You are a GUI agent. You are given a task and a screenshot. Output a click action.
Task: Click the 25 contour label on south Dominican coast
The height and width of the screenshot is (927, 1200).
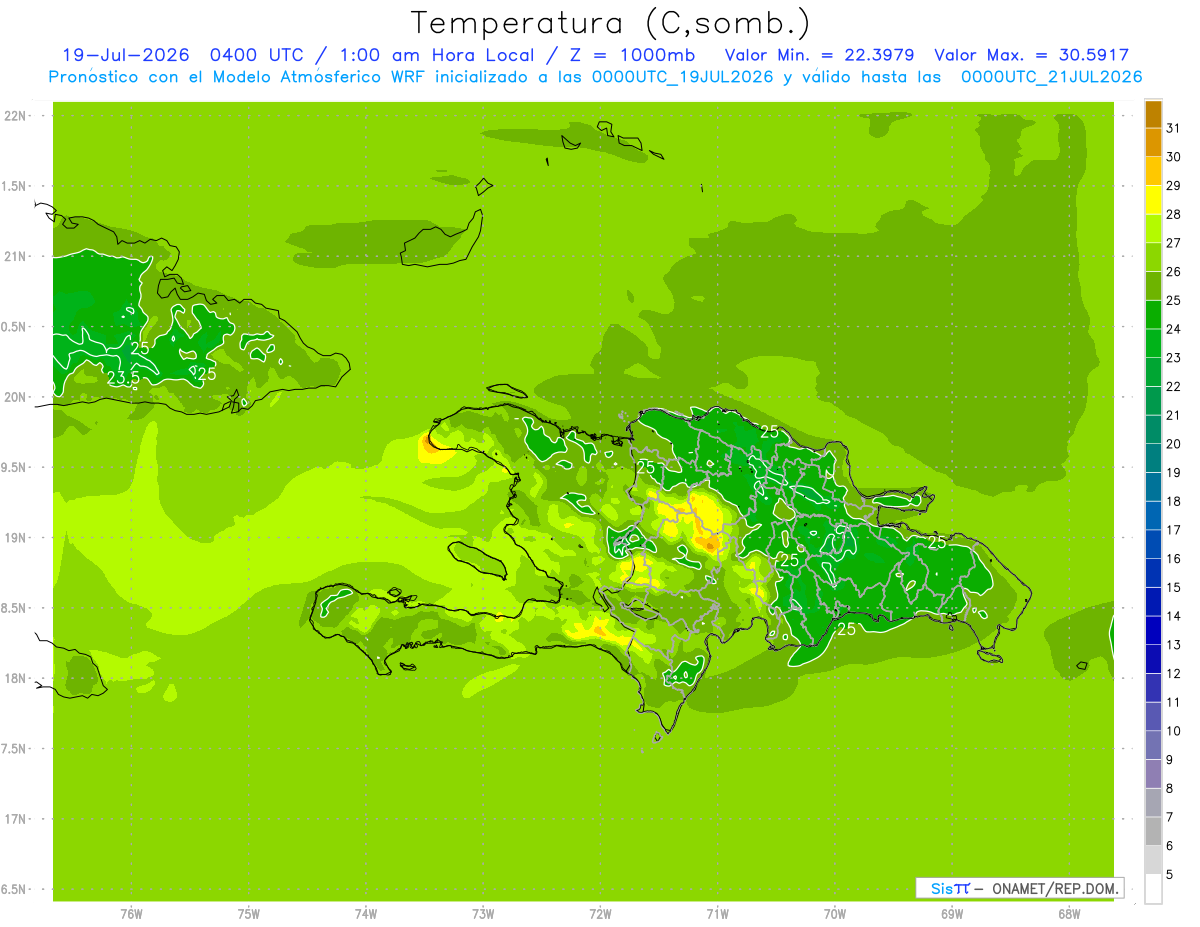[x=846, y=629]
